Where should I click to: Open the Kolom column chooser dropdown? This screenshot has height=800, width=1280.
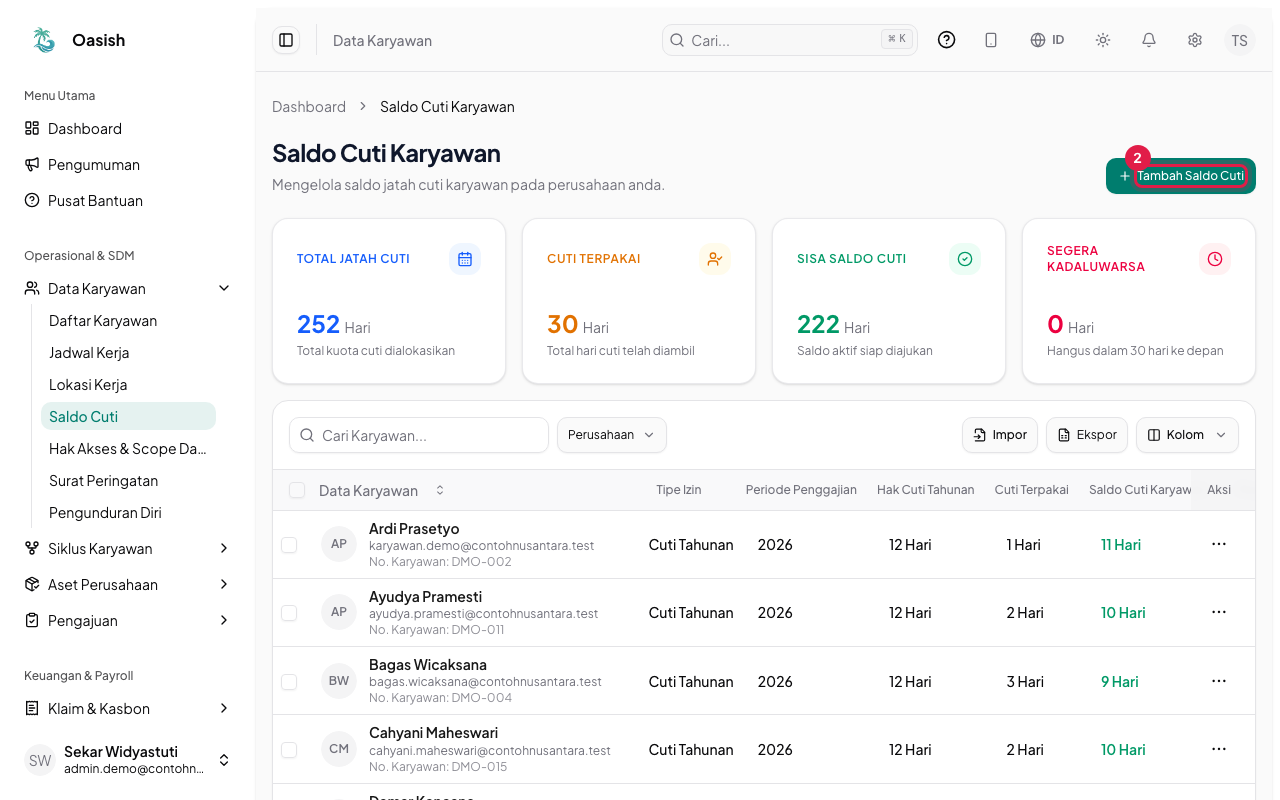point(1187,435)
